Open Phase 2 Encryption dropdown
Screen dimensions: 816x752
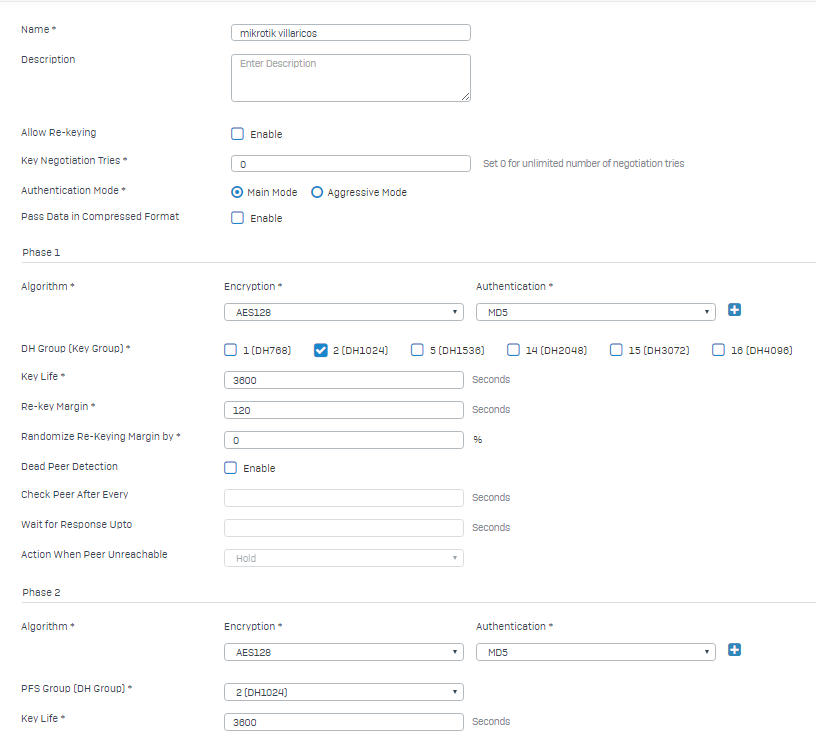[344, 652]
